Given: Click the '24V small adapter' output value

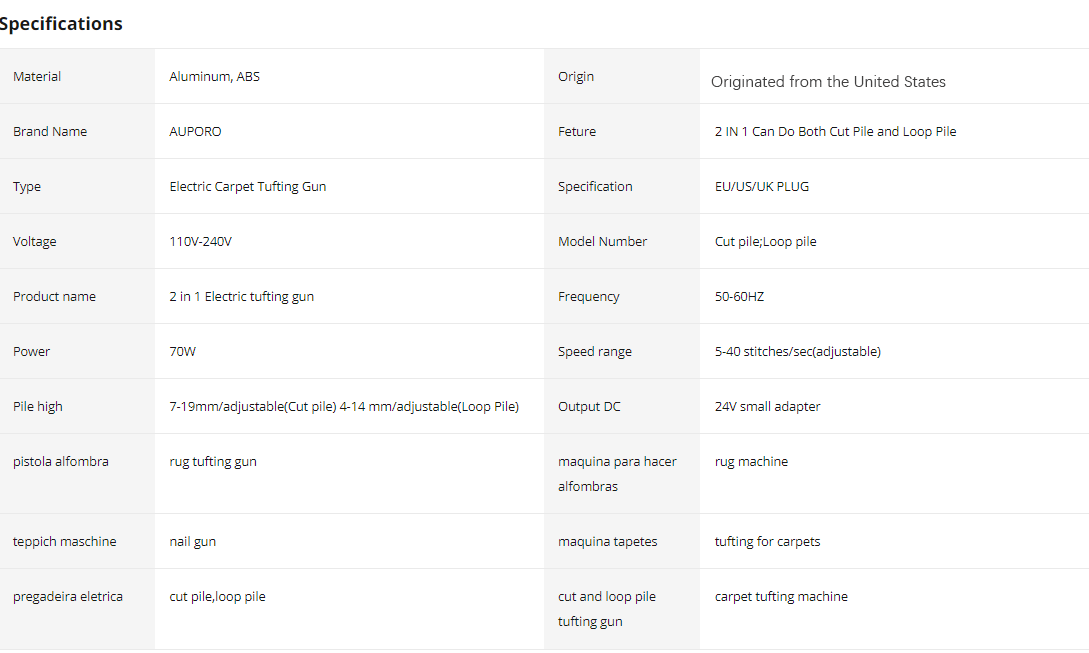Looking at the screenshot, I should click(767, 406).
